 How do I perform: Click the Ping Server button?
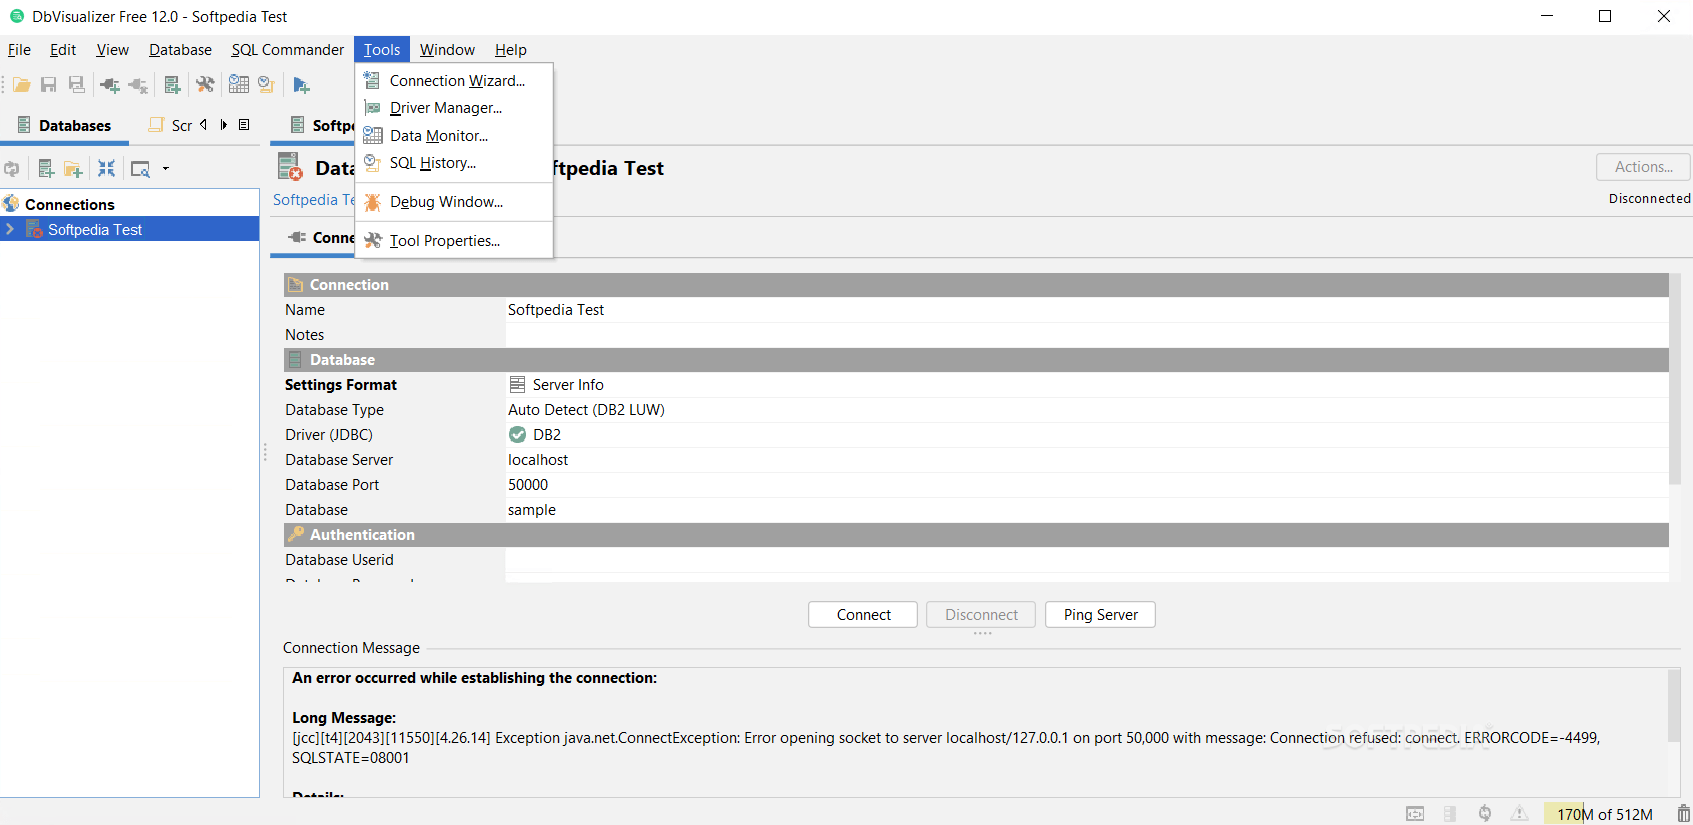[1100, 615]
